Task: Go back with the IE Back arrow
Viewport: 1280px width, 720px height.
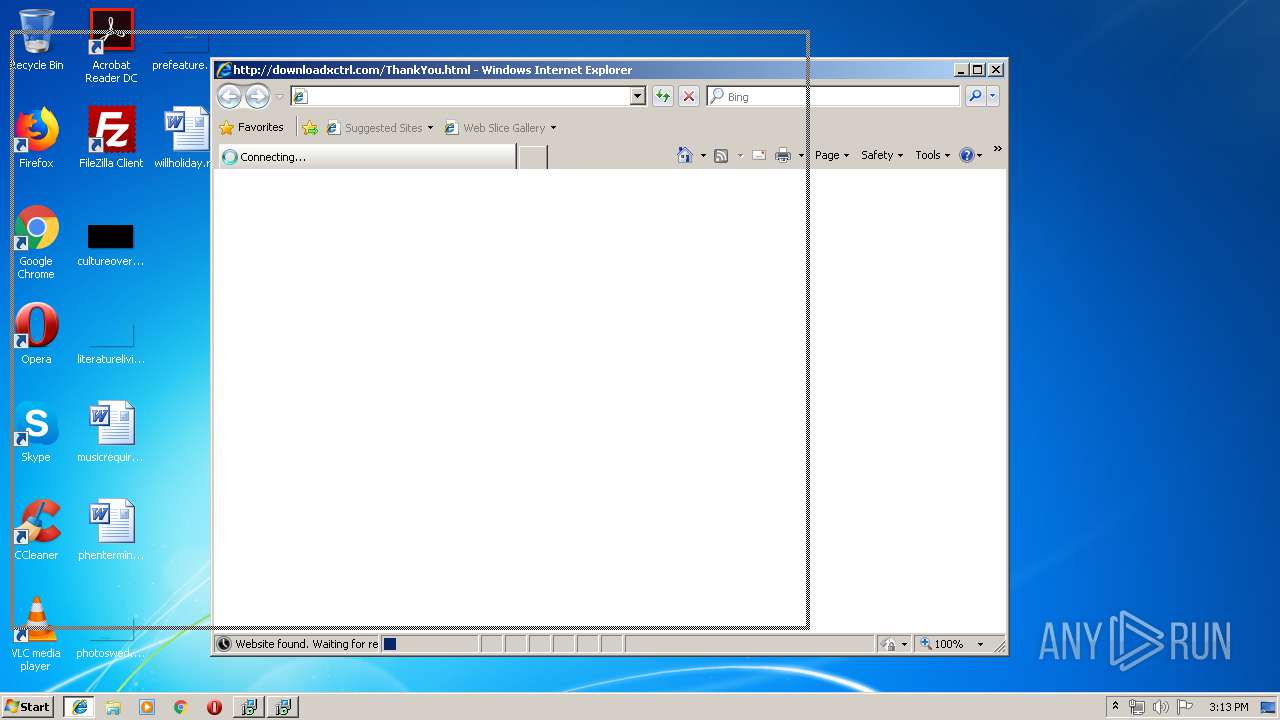Action: coord(230,96)
